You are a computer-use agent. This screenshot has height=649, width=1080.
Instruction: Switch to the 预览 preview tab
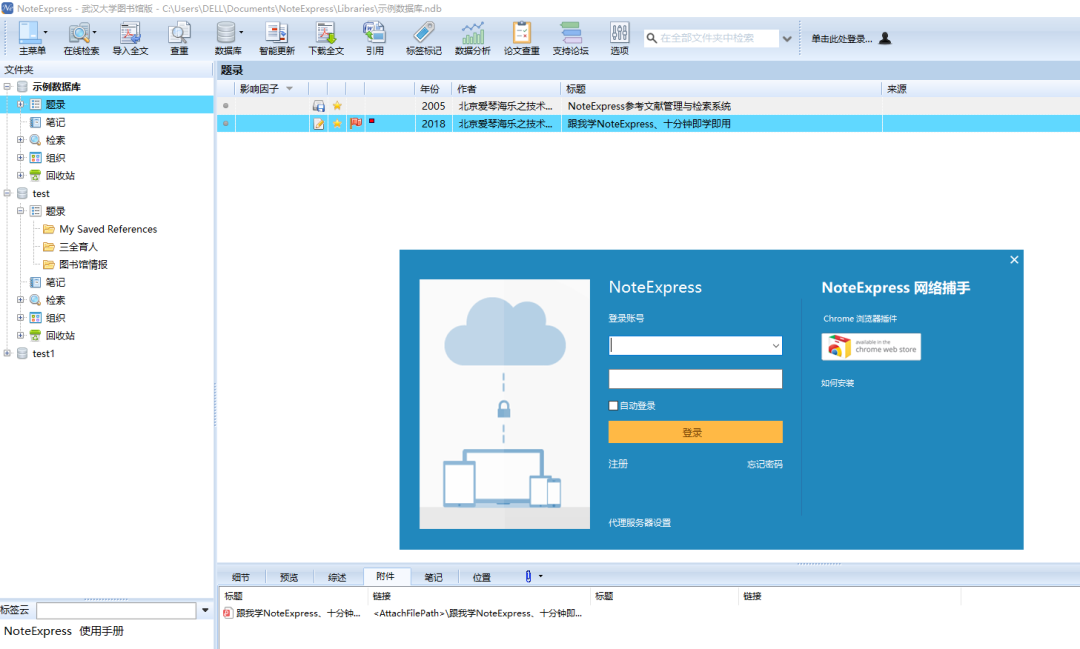click(x=289, y=577)
